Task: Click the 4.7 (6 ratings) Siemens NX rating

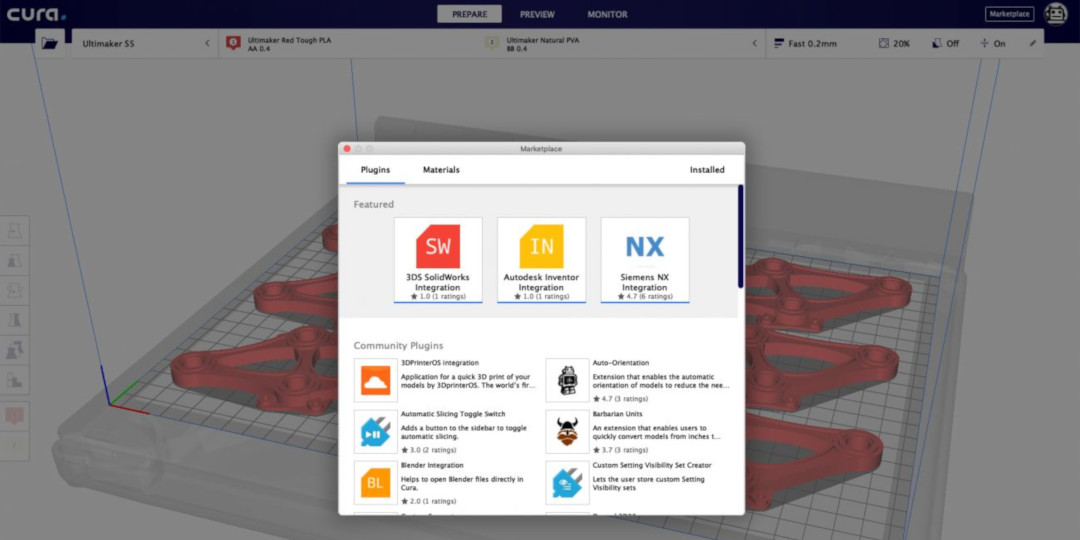Action: (x=645, y=296)
